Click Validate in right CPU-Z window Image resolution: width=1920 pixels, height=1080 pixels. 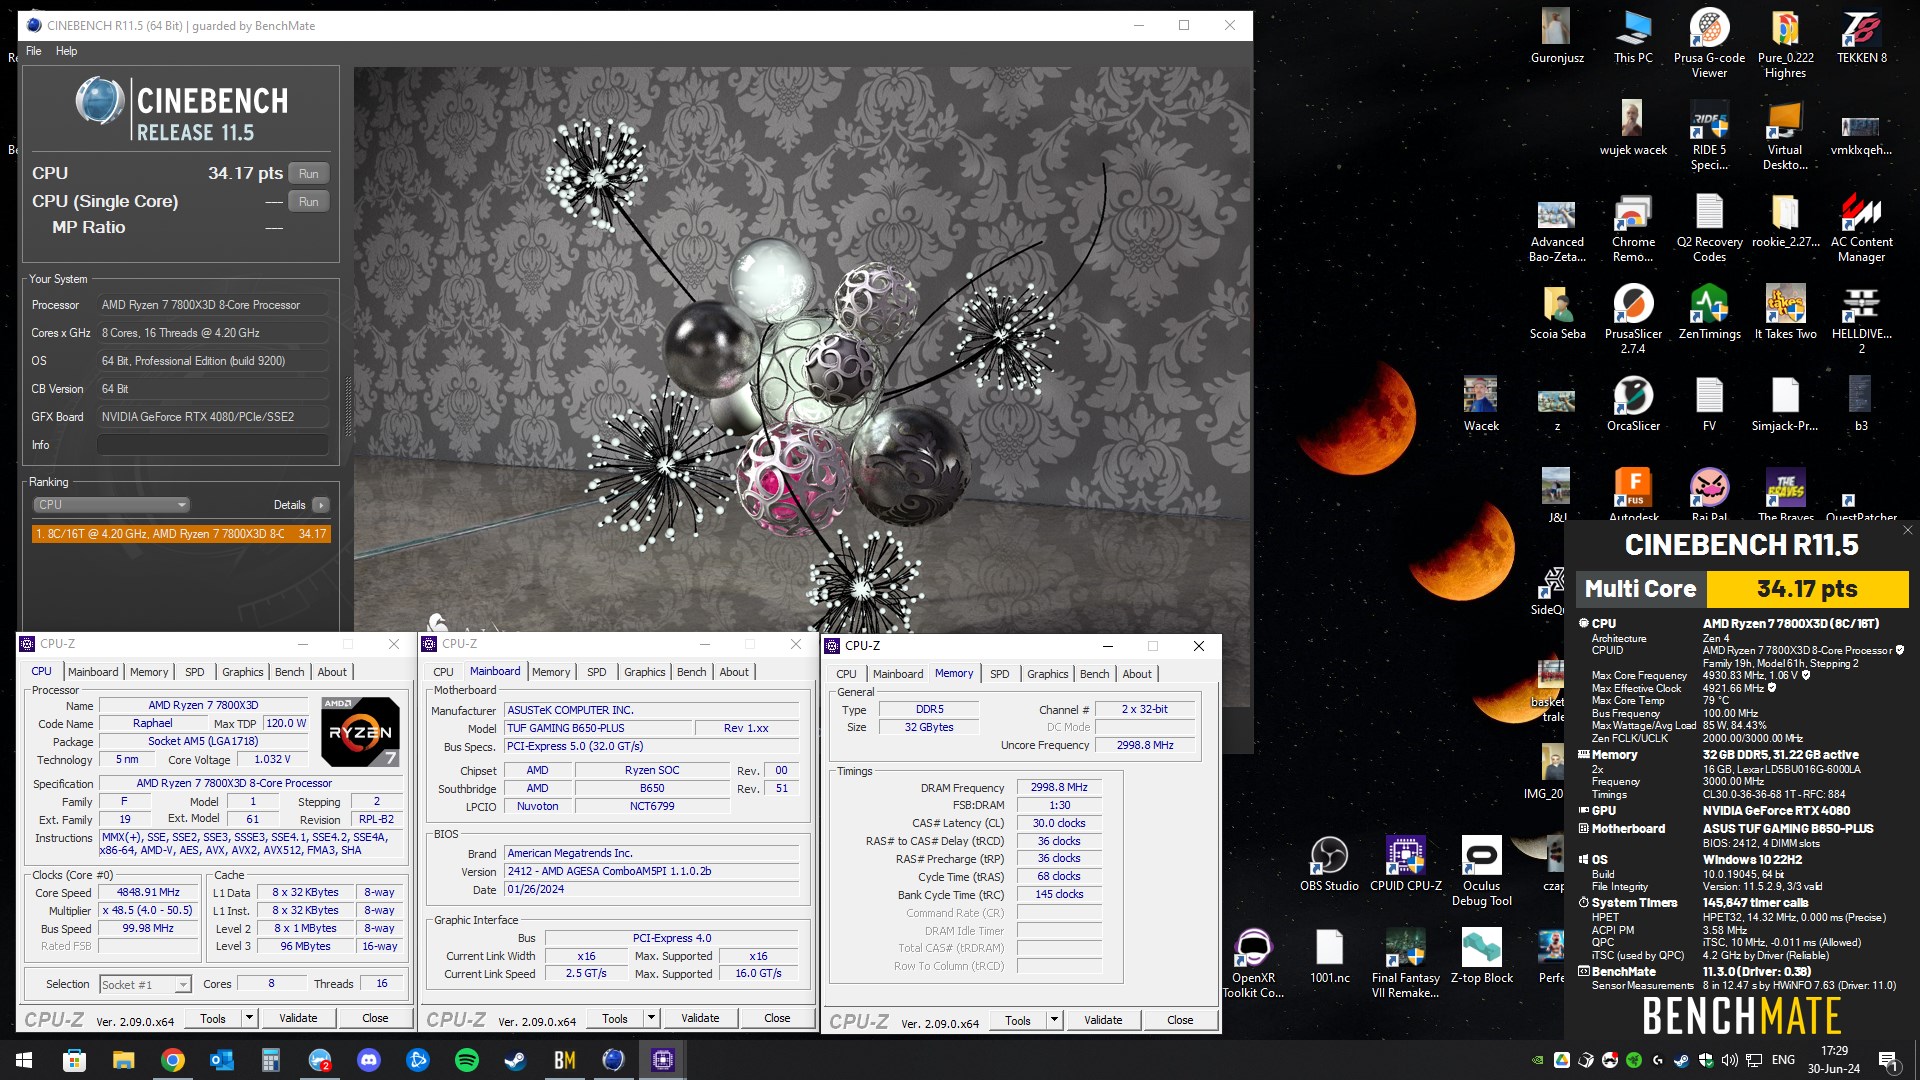pyautogui.click(x=1103, y=1020)
